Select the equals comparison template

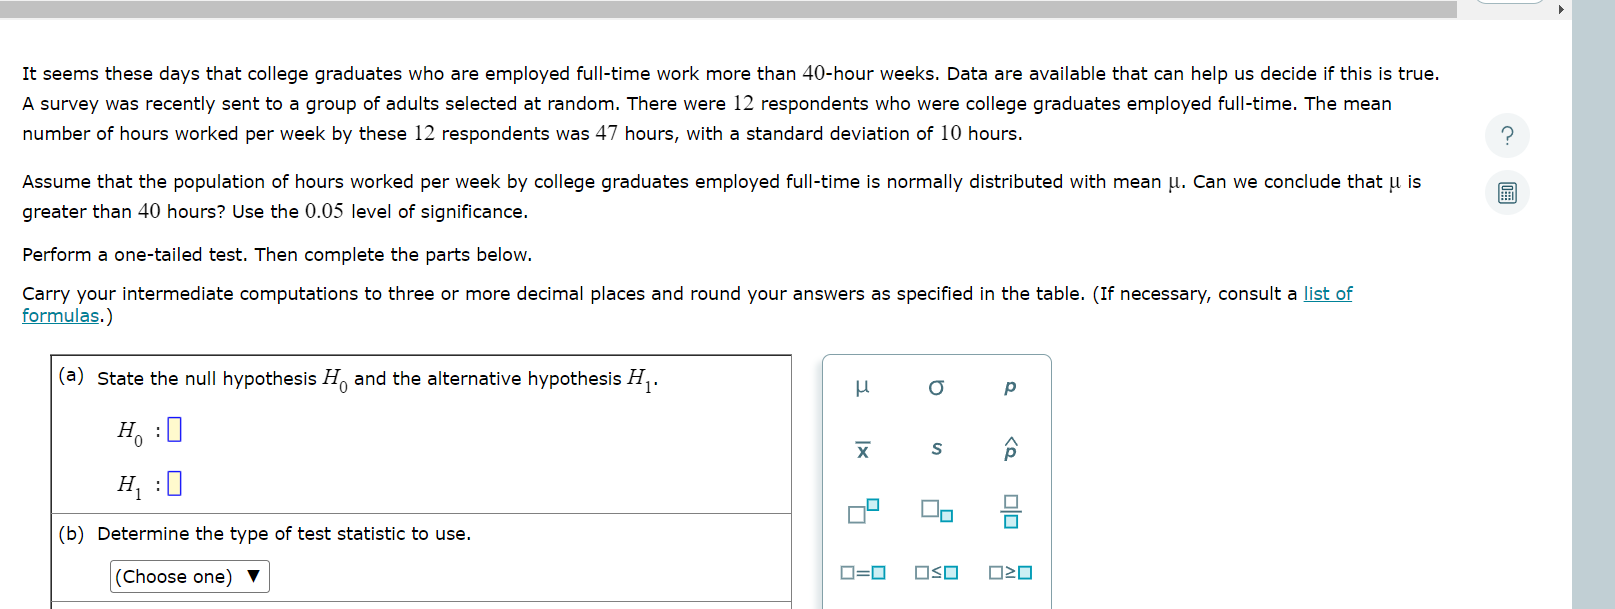tap(864, 572)
